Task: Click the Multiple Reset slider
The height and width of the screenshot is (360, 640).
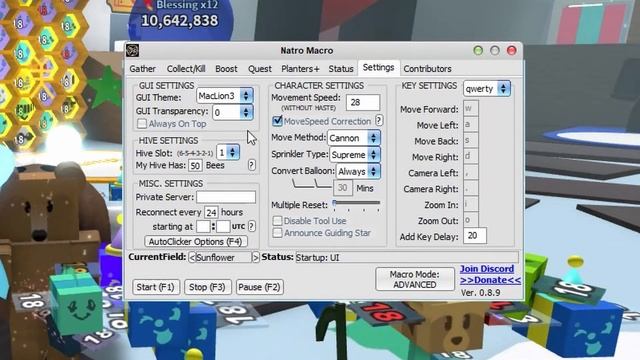Action: pyautogui.click(x=357, y=204)
